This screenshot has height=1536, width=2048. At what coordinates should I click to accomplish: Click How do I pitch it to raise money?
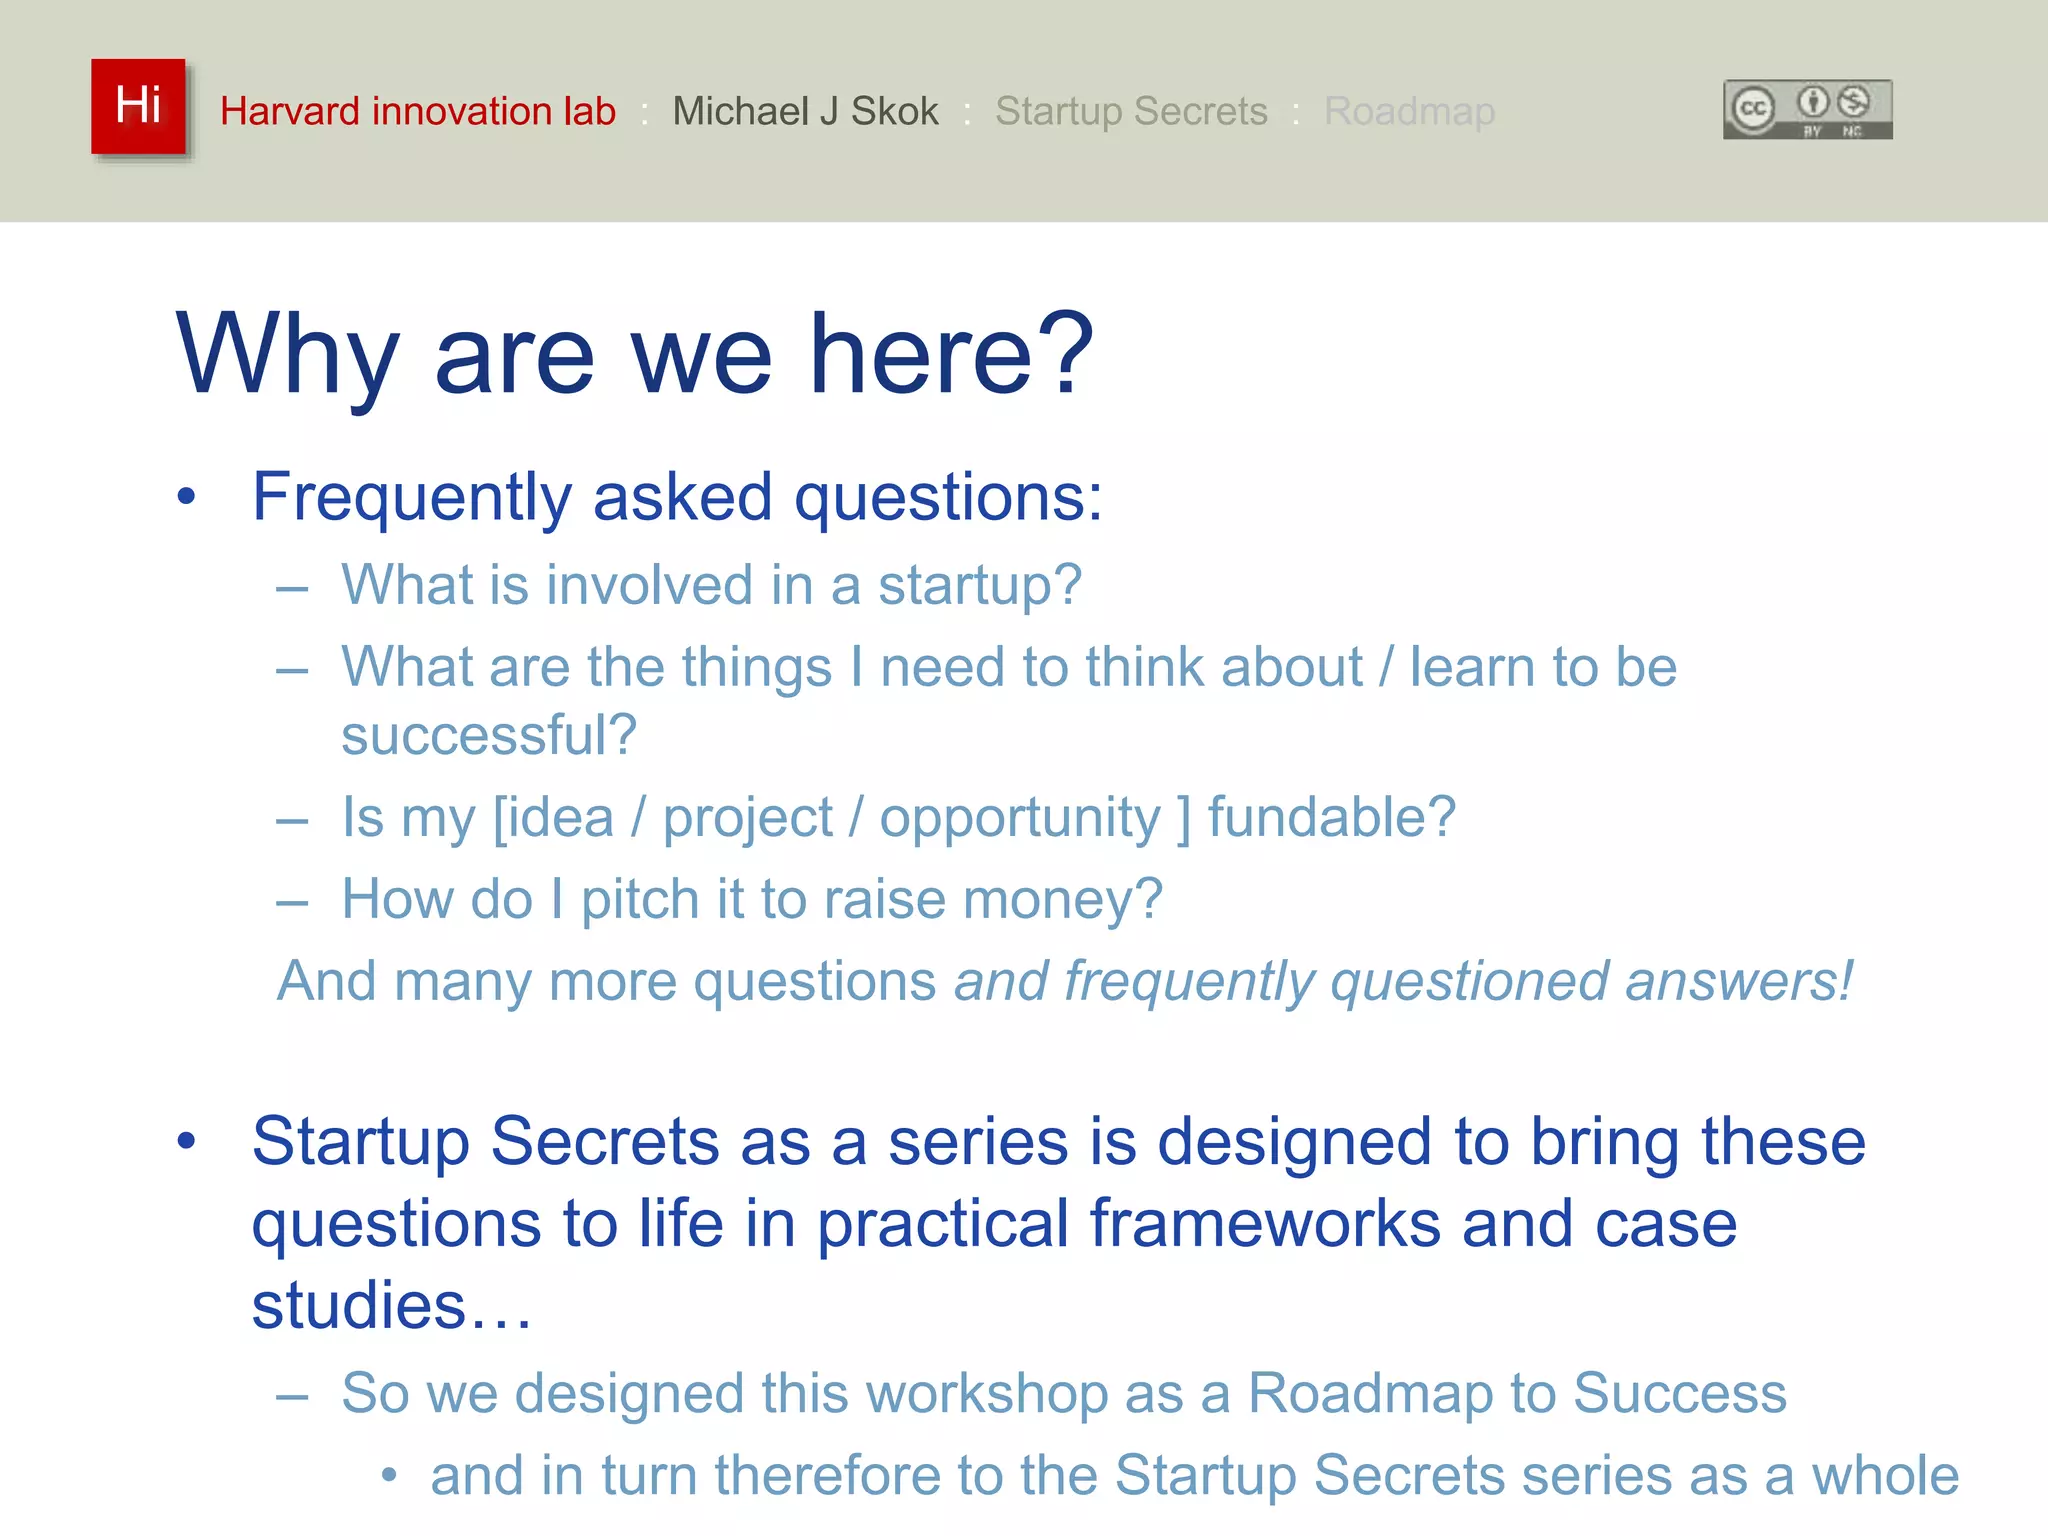coord(752,899)
